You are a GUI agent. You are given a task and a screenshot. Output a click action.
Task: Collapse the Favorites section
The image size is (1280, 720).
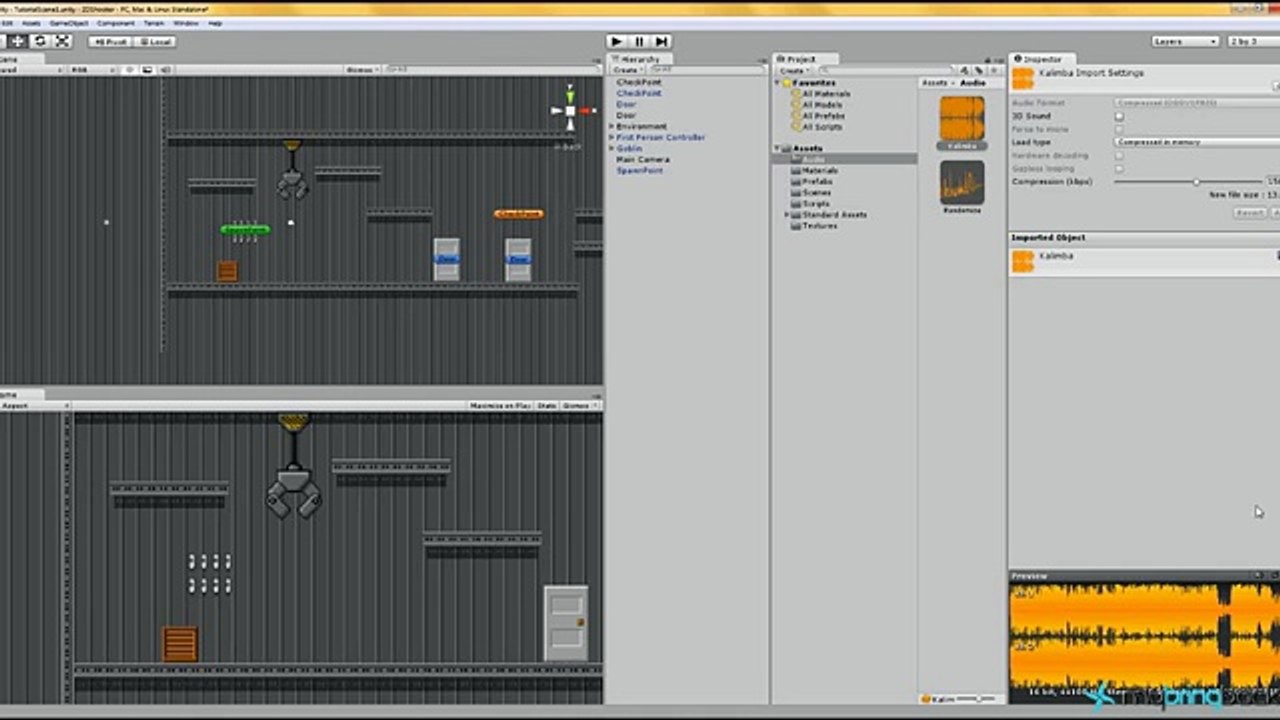click(777, 83)
